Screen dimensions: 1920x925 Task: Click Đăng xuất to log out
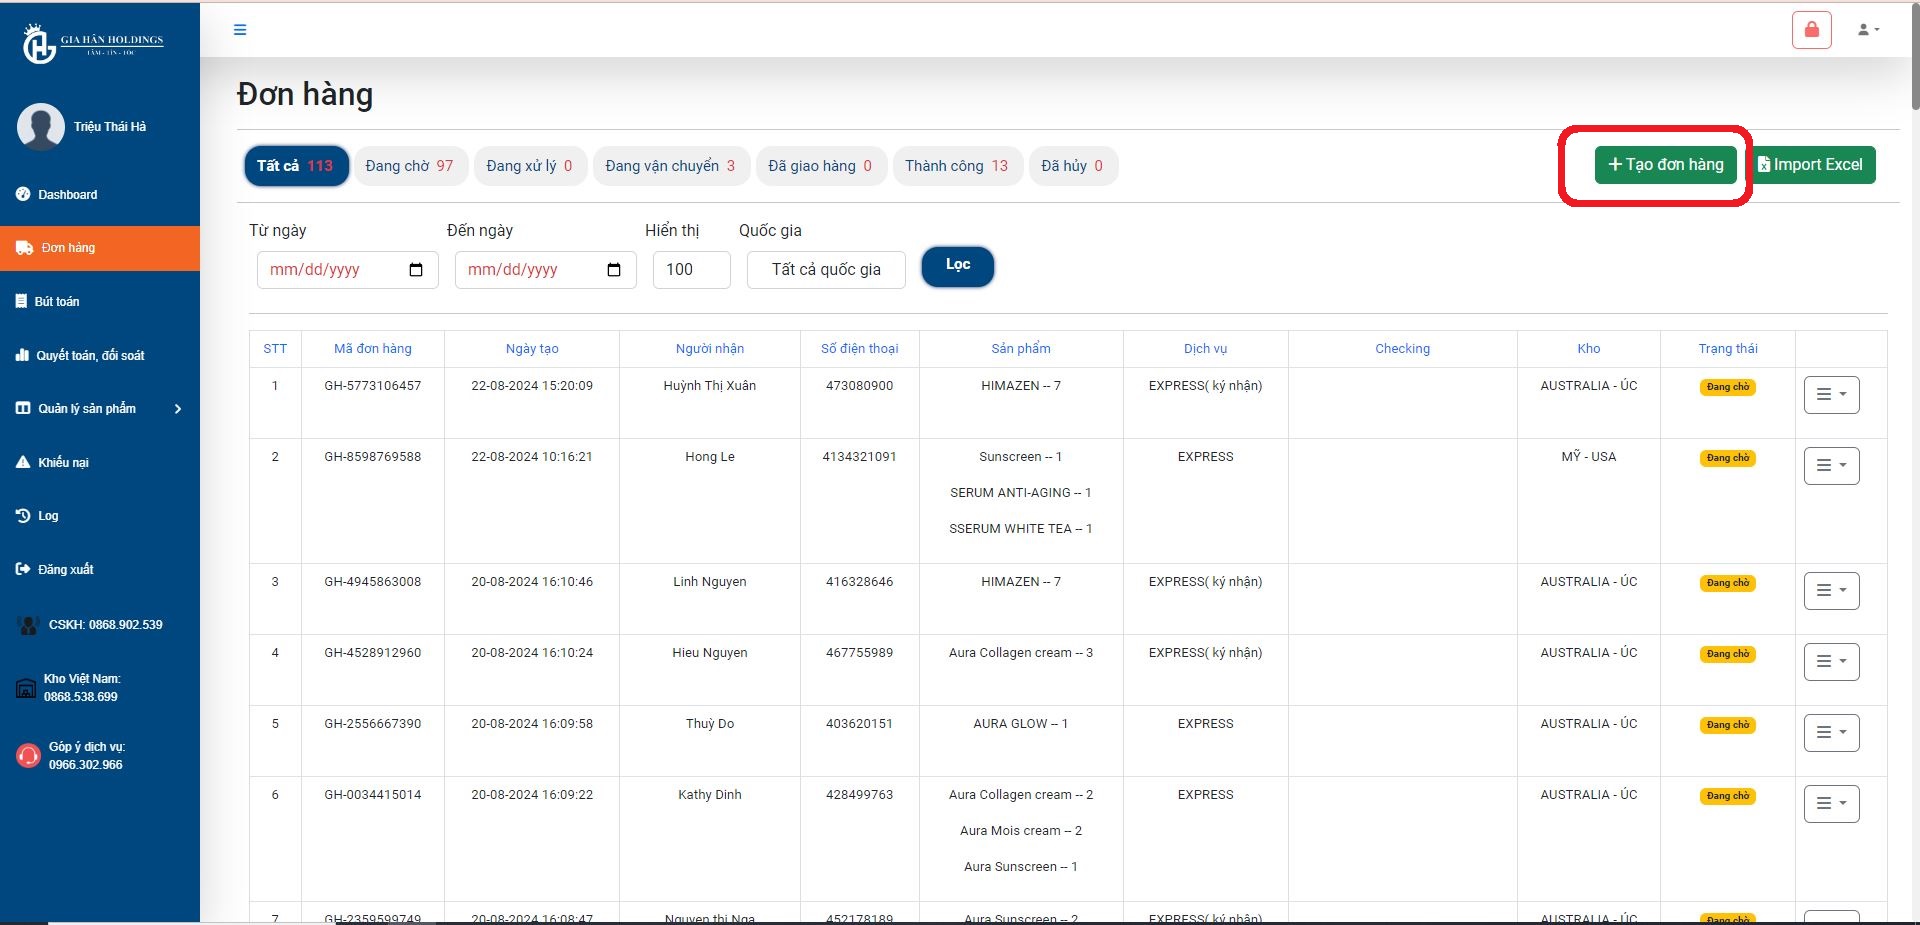pyautogui.click(x=65, y=569)
